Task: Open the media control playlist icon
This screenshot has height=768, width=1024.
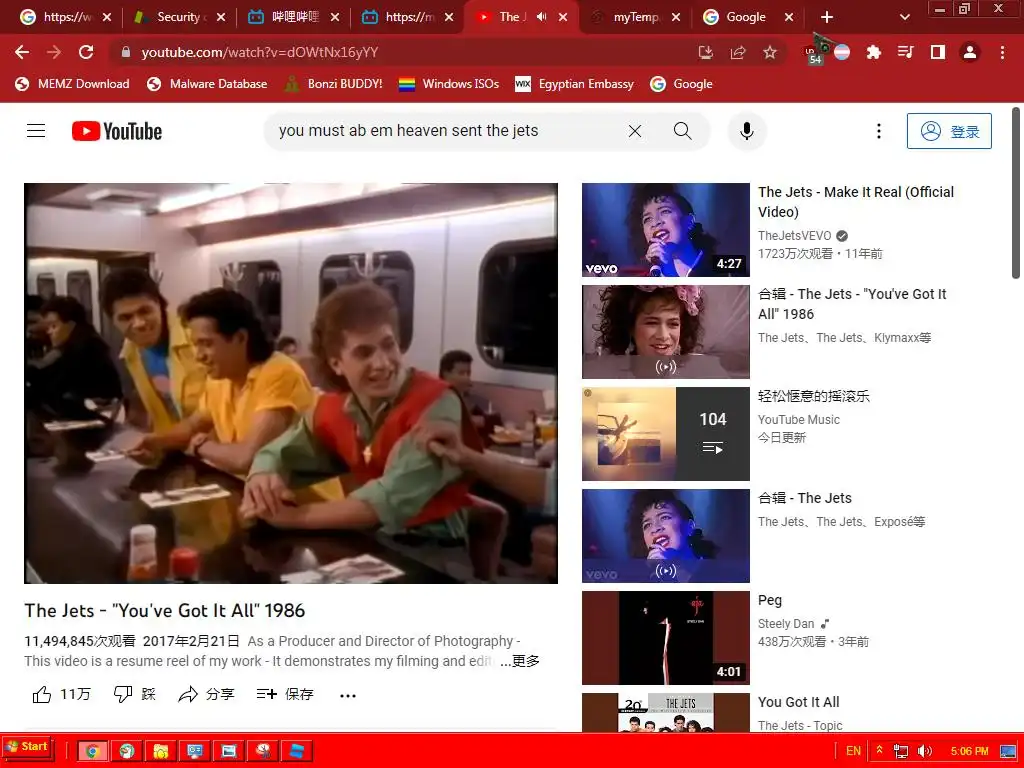Action: [906, 52]
